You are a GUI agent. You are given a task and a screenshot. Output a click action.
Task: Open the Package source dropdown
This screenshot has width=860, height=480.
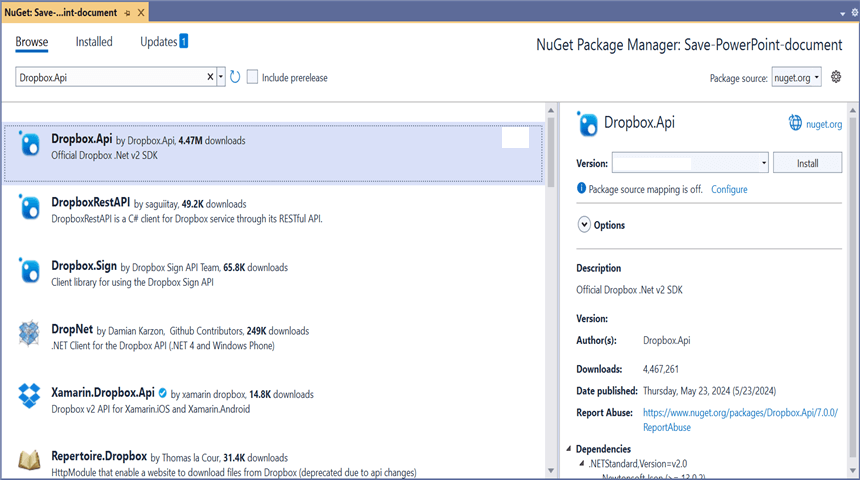(796, 77)
